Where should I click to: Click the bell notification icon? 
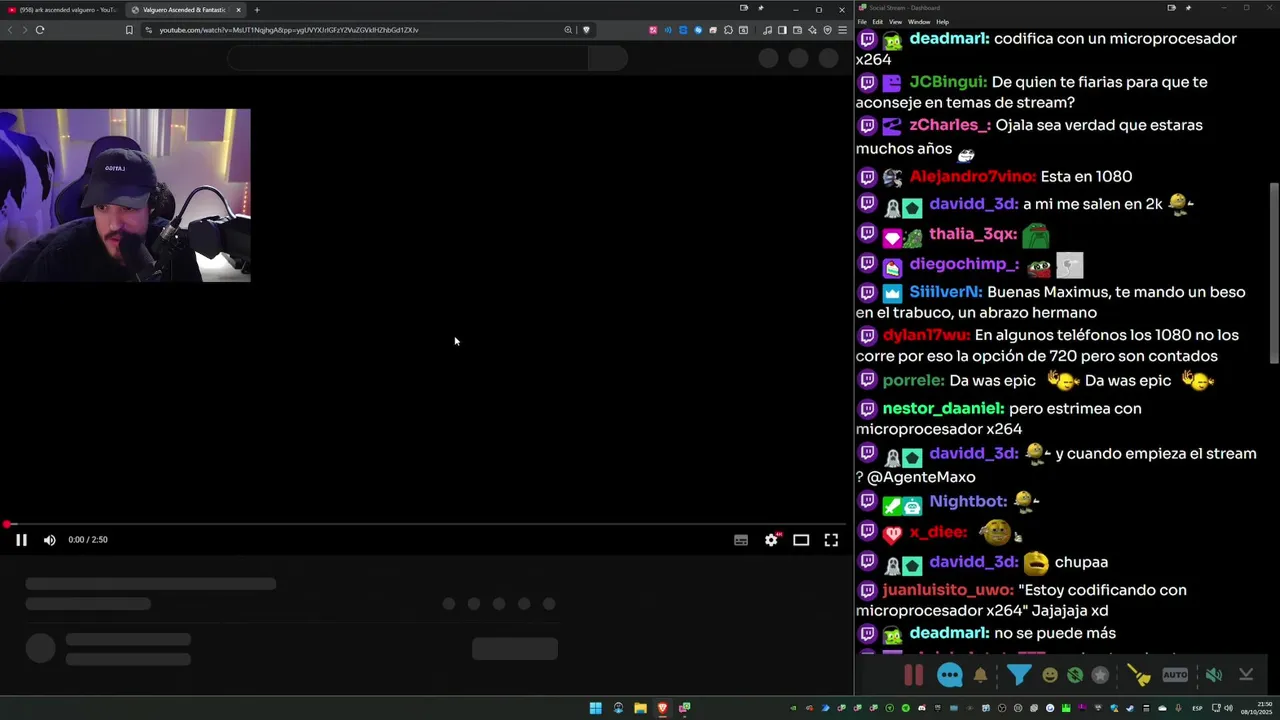click(x=981, y=675)
